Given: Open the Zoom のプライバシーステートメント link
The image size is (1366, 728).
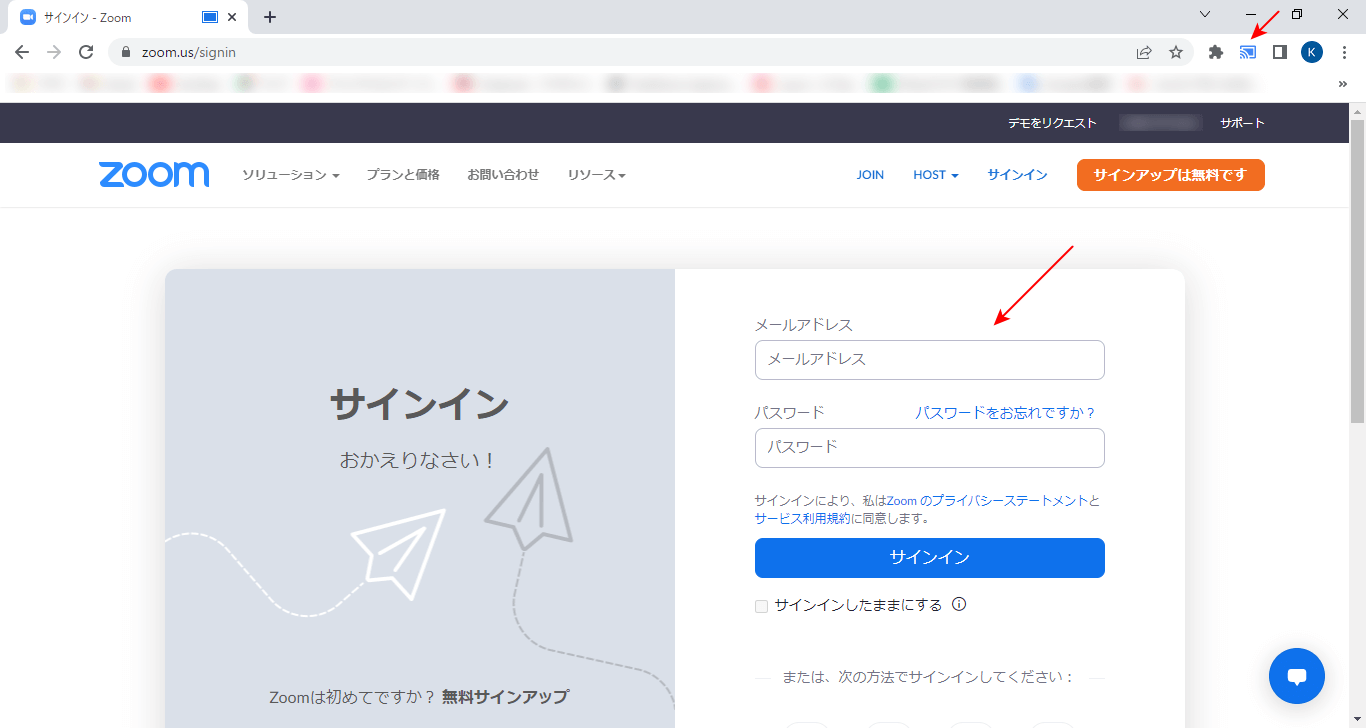Looking at the screenshot, I should click(x=986, y=500).
